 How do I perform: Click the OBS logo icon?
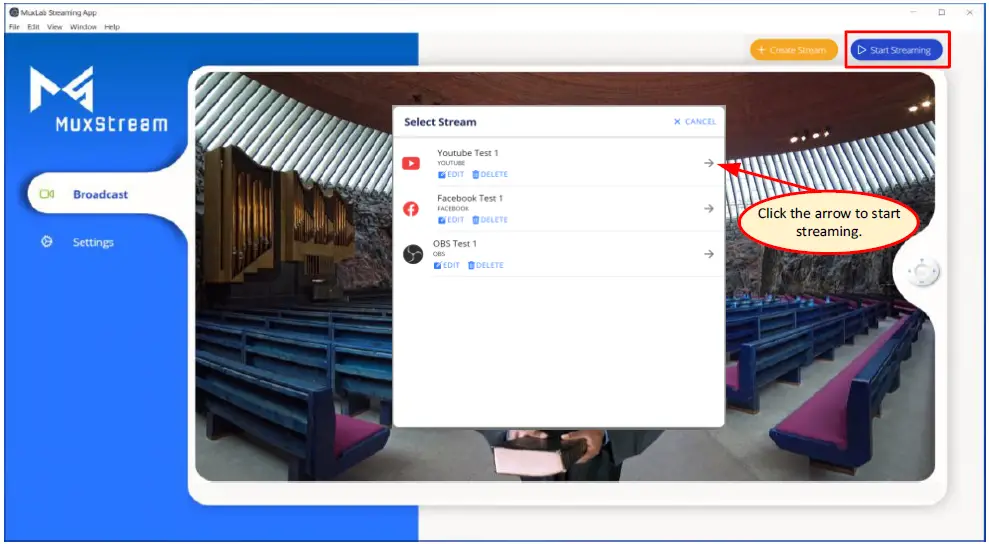tap(413, 254)
